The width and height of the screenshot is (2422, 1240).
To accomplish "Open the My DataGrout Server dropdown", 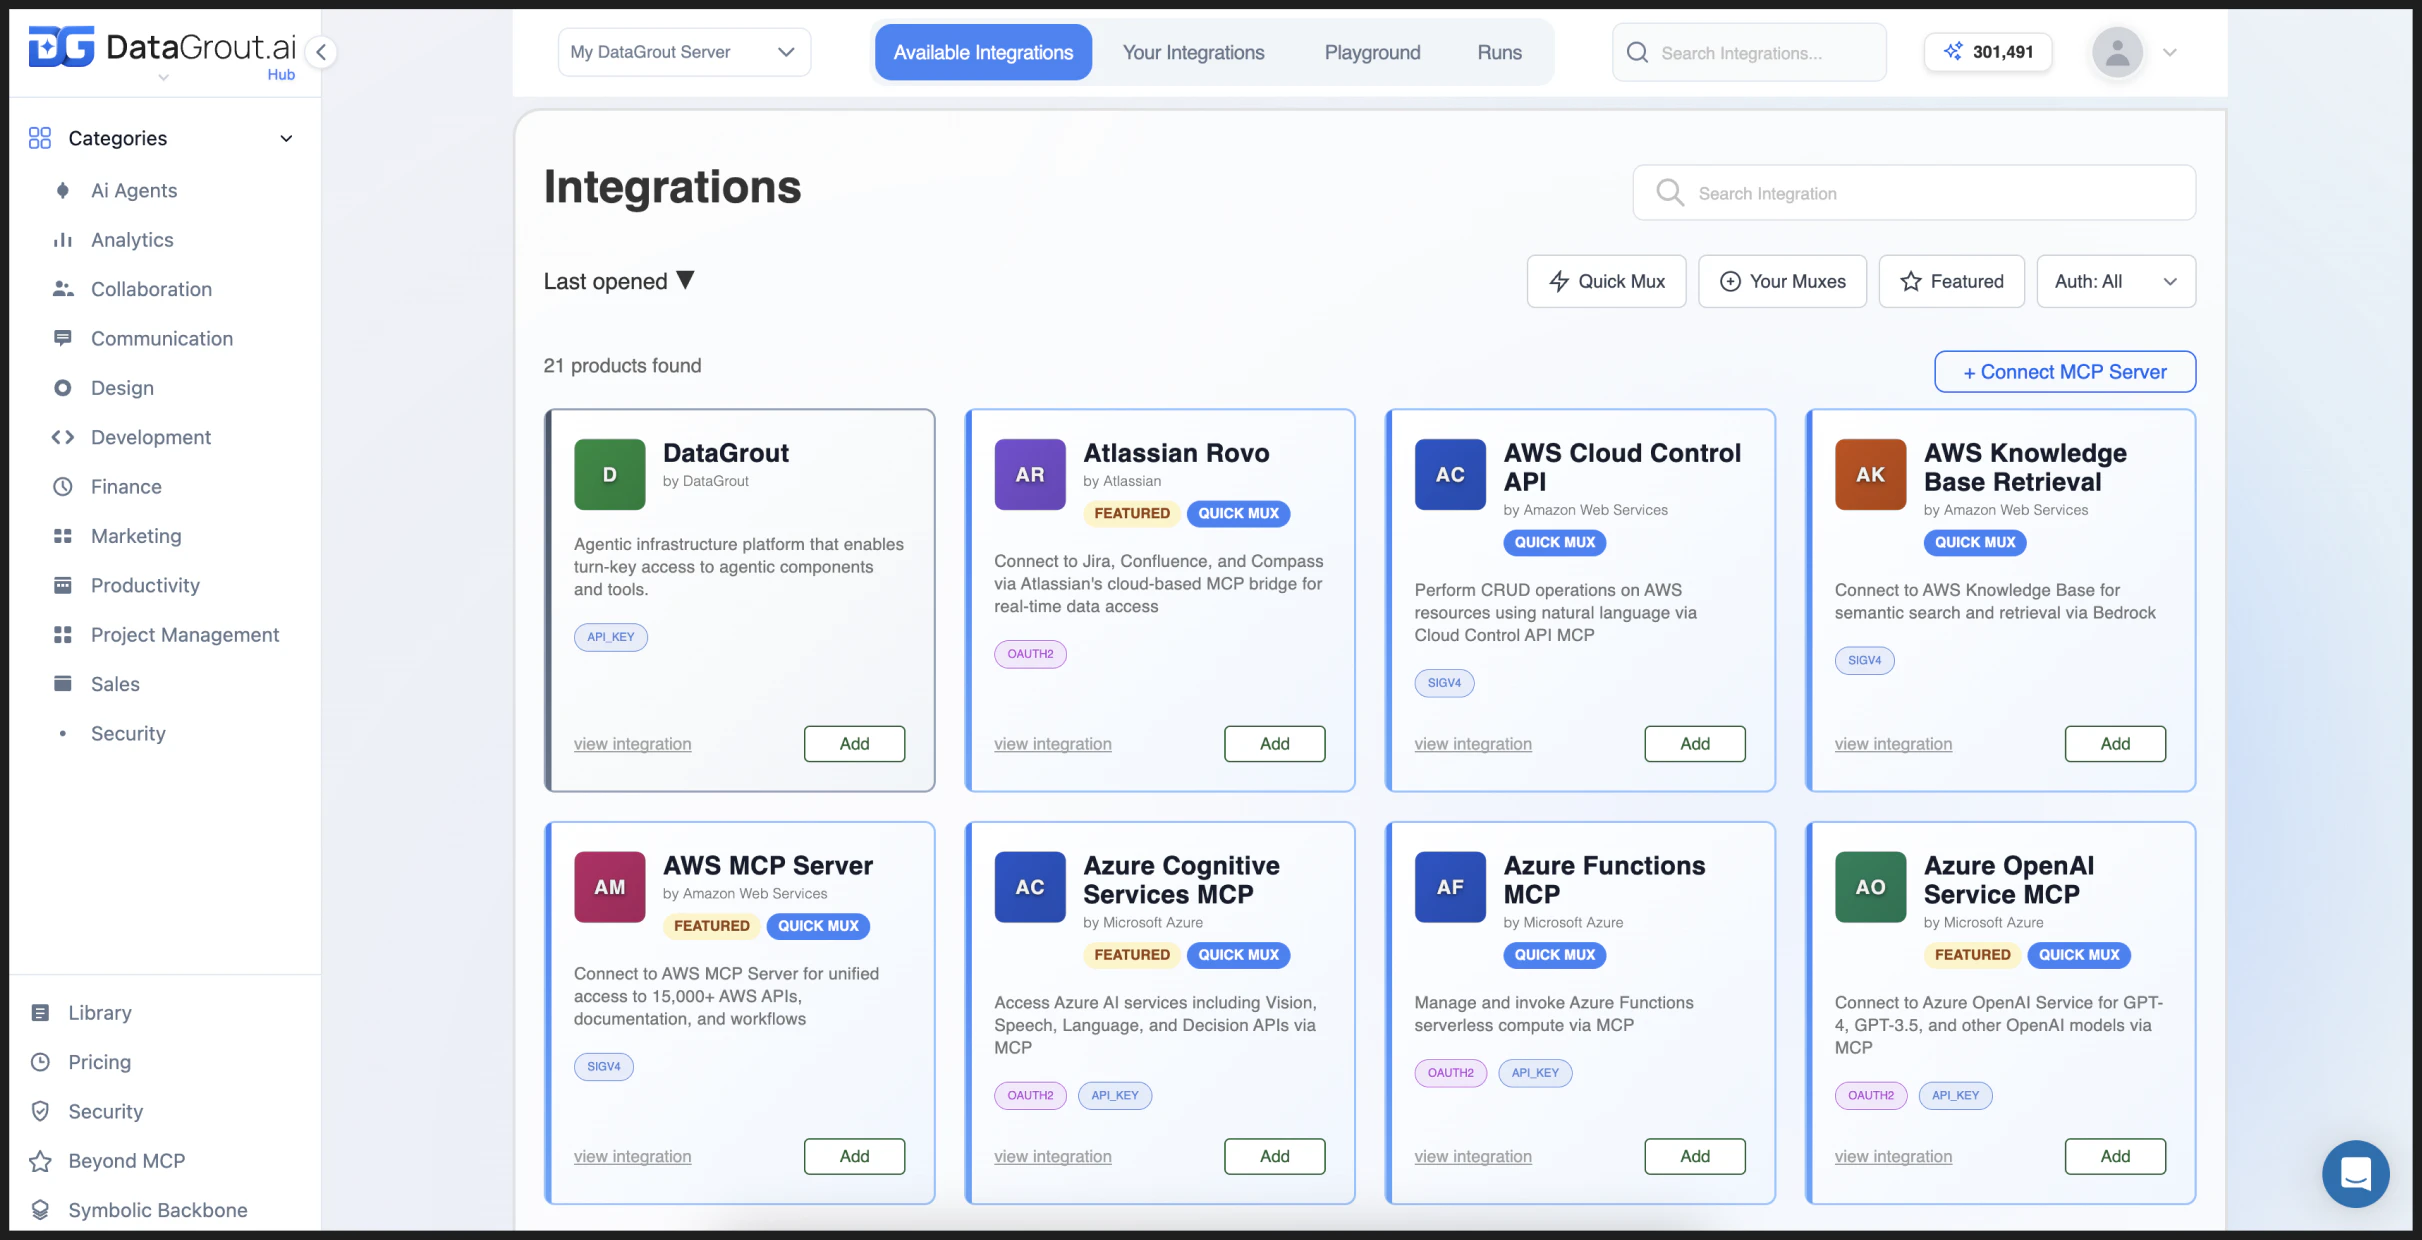I will click(x=683, y=52).
